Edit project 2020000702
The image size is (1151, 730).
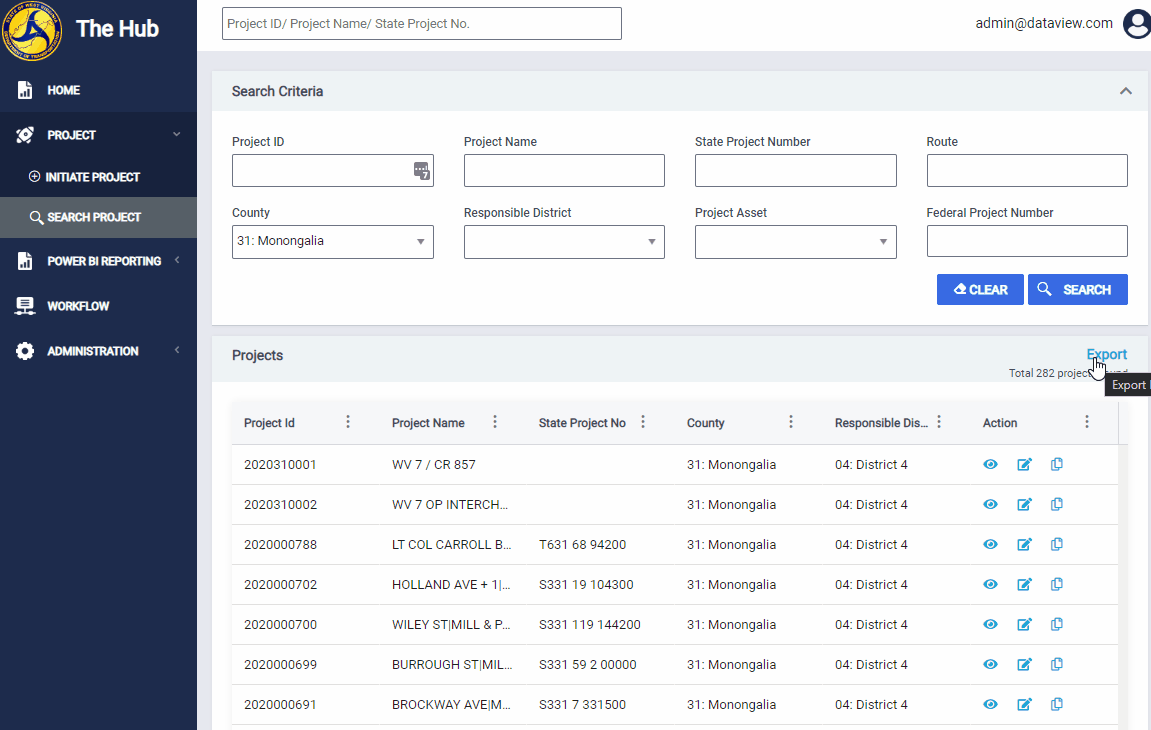(x=1024, y=585)
